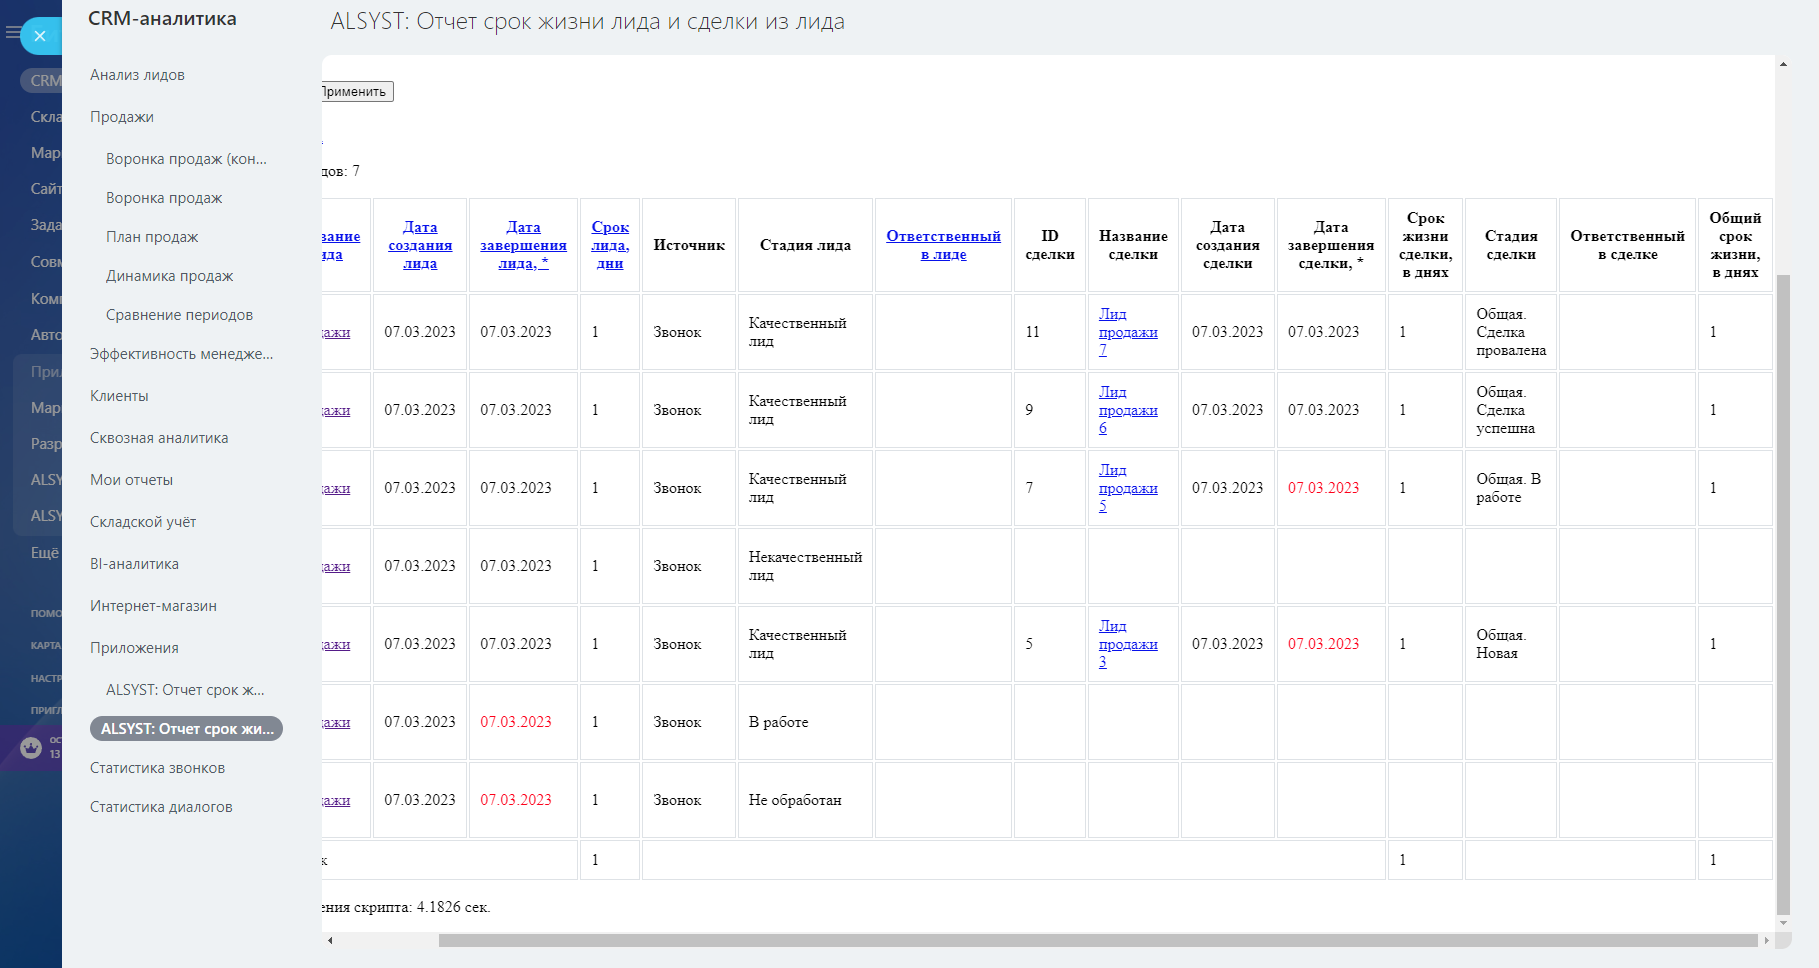Select План продаж in sidebar
This screenshot has width=1819, height=968.
pos(152,237)
